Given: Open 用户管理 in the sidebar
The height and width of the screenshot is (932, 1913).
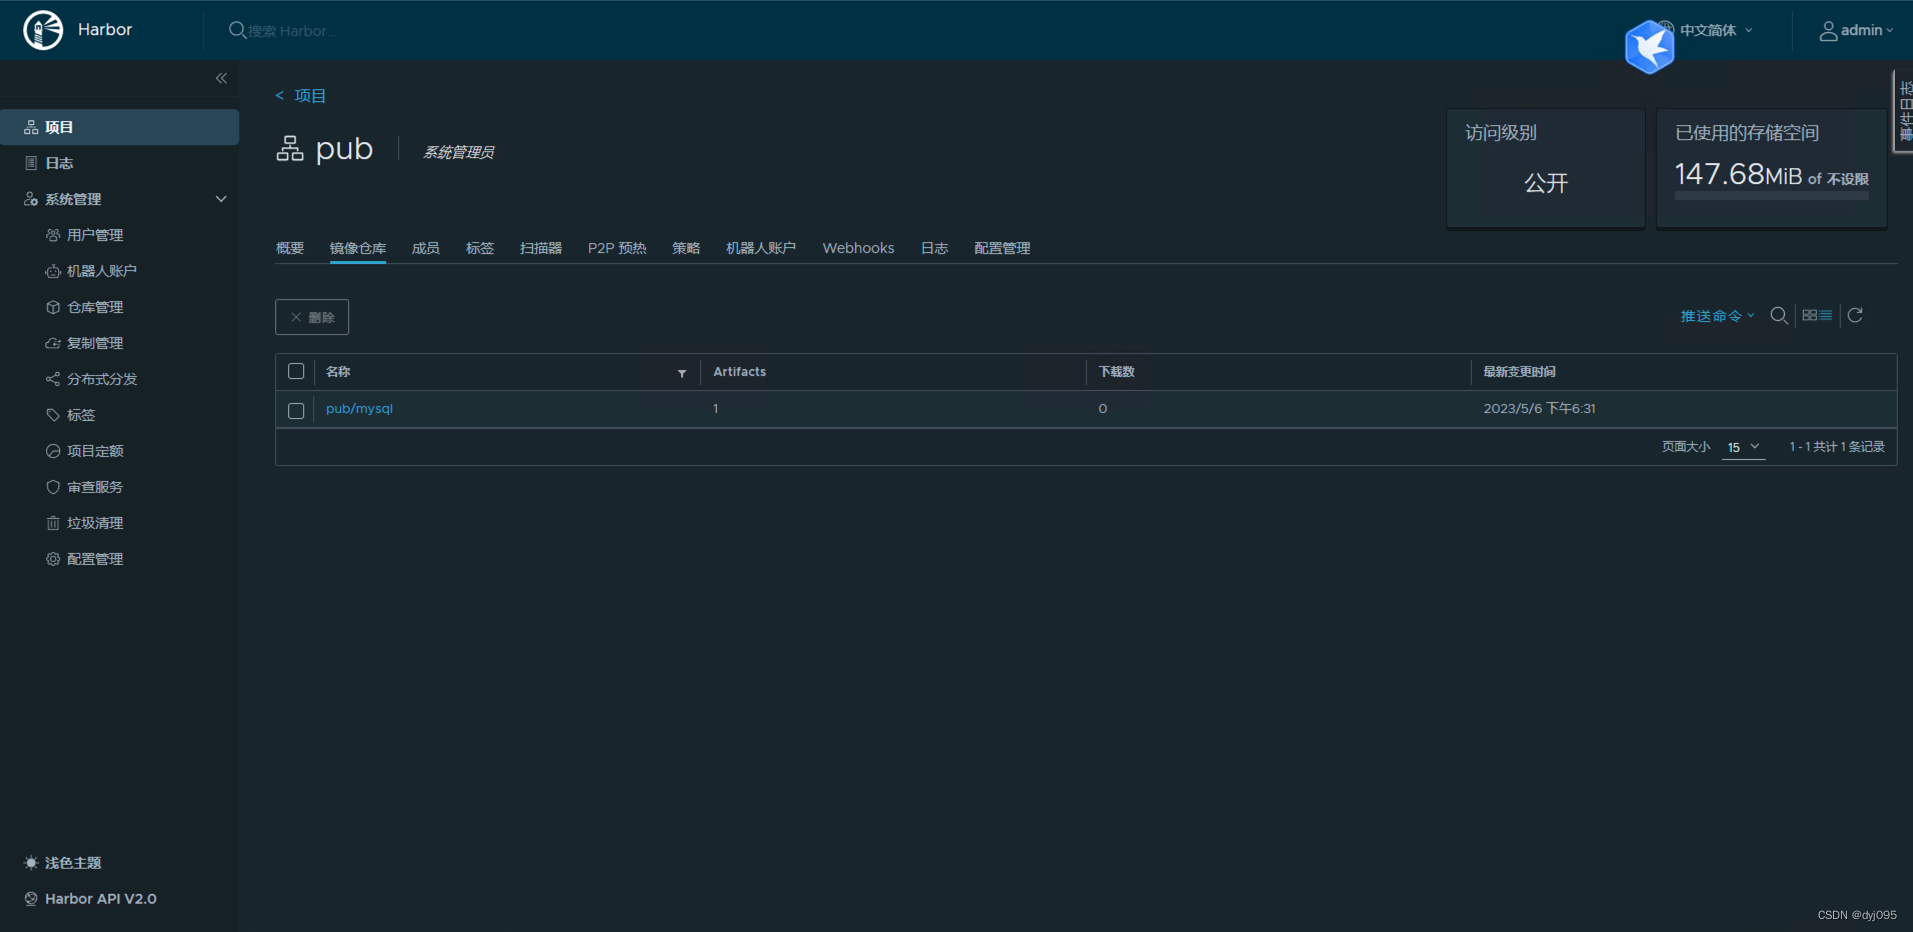Looking at the screenshot, I should pyautogui.click(x=95, y=235).
